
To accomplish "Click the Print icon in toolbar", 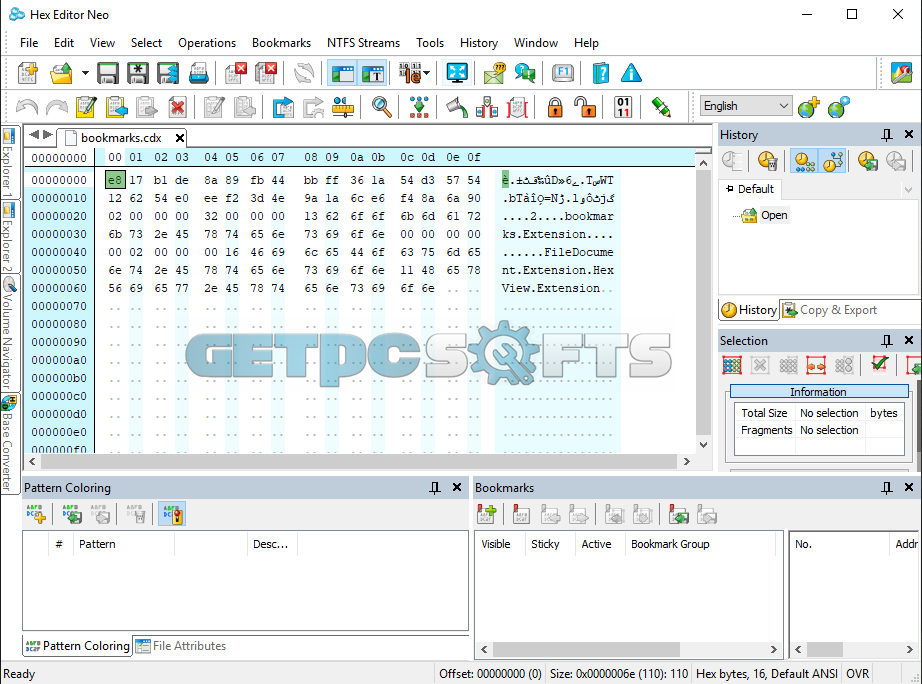I will (x=199, y=74).
